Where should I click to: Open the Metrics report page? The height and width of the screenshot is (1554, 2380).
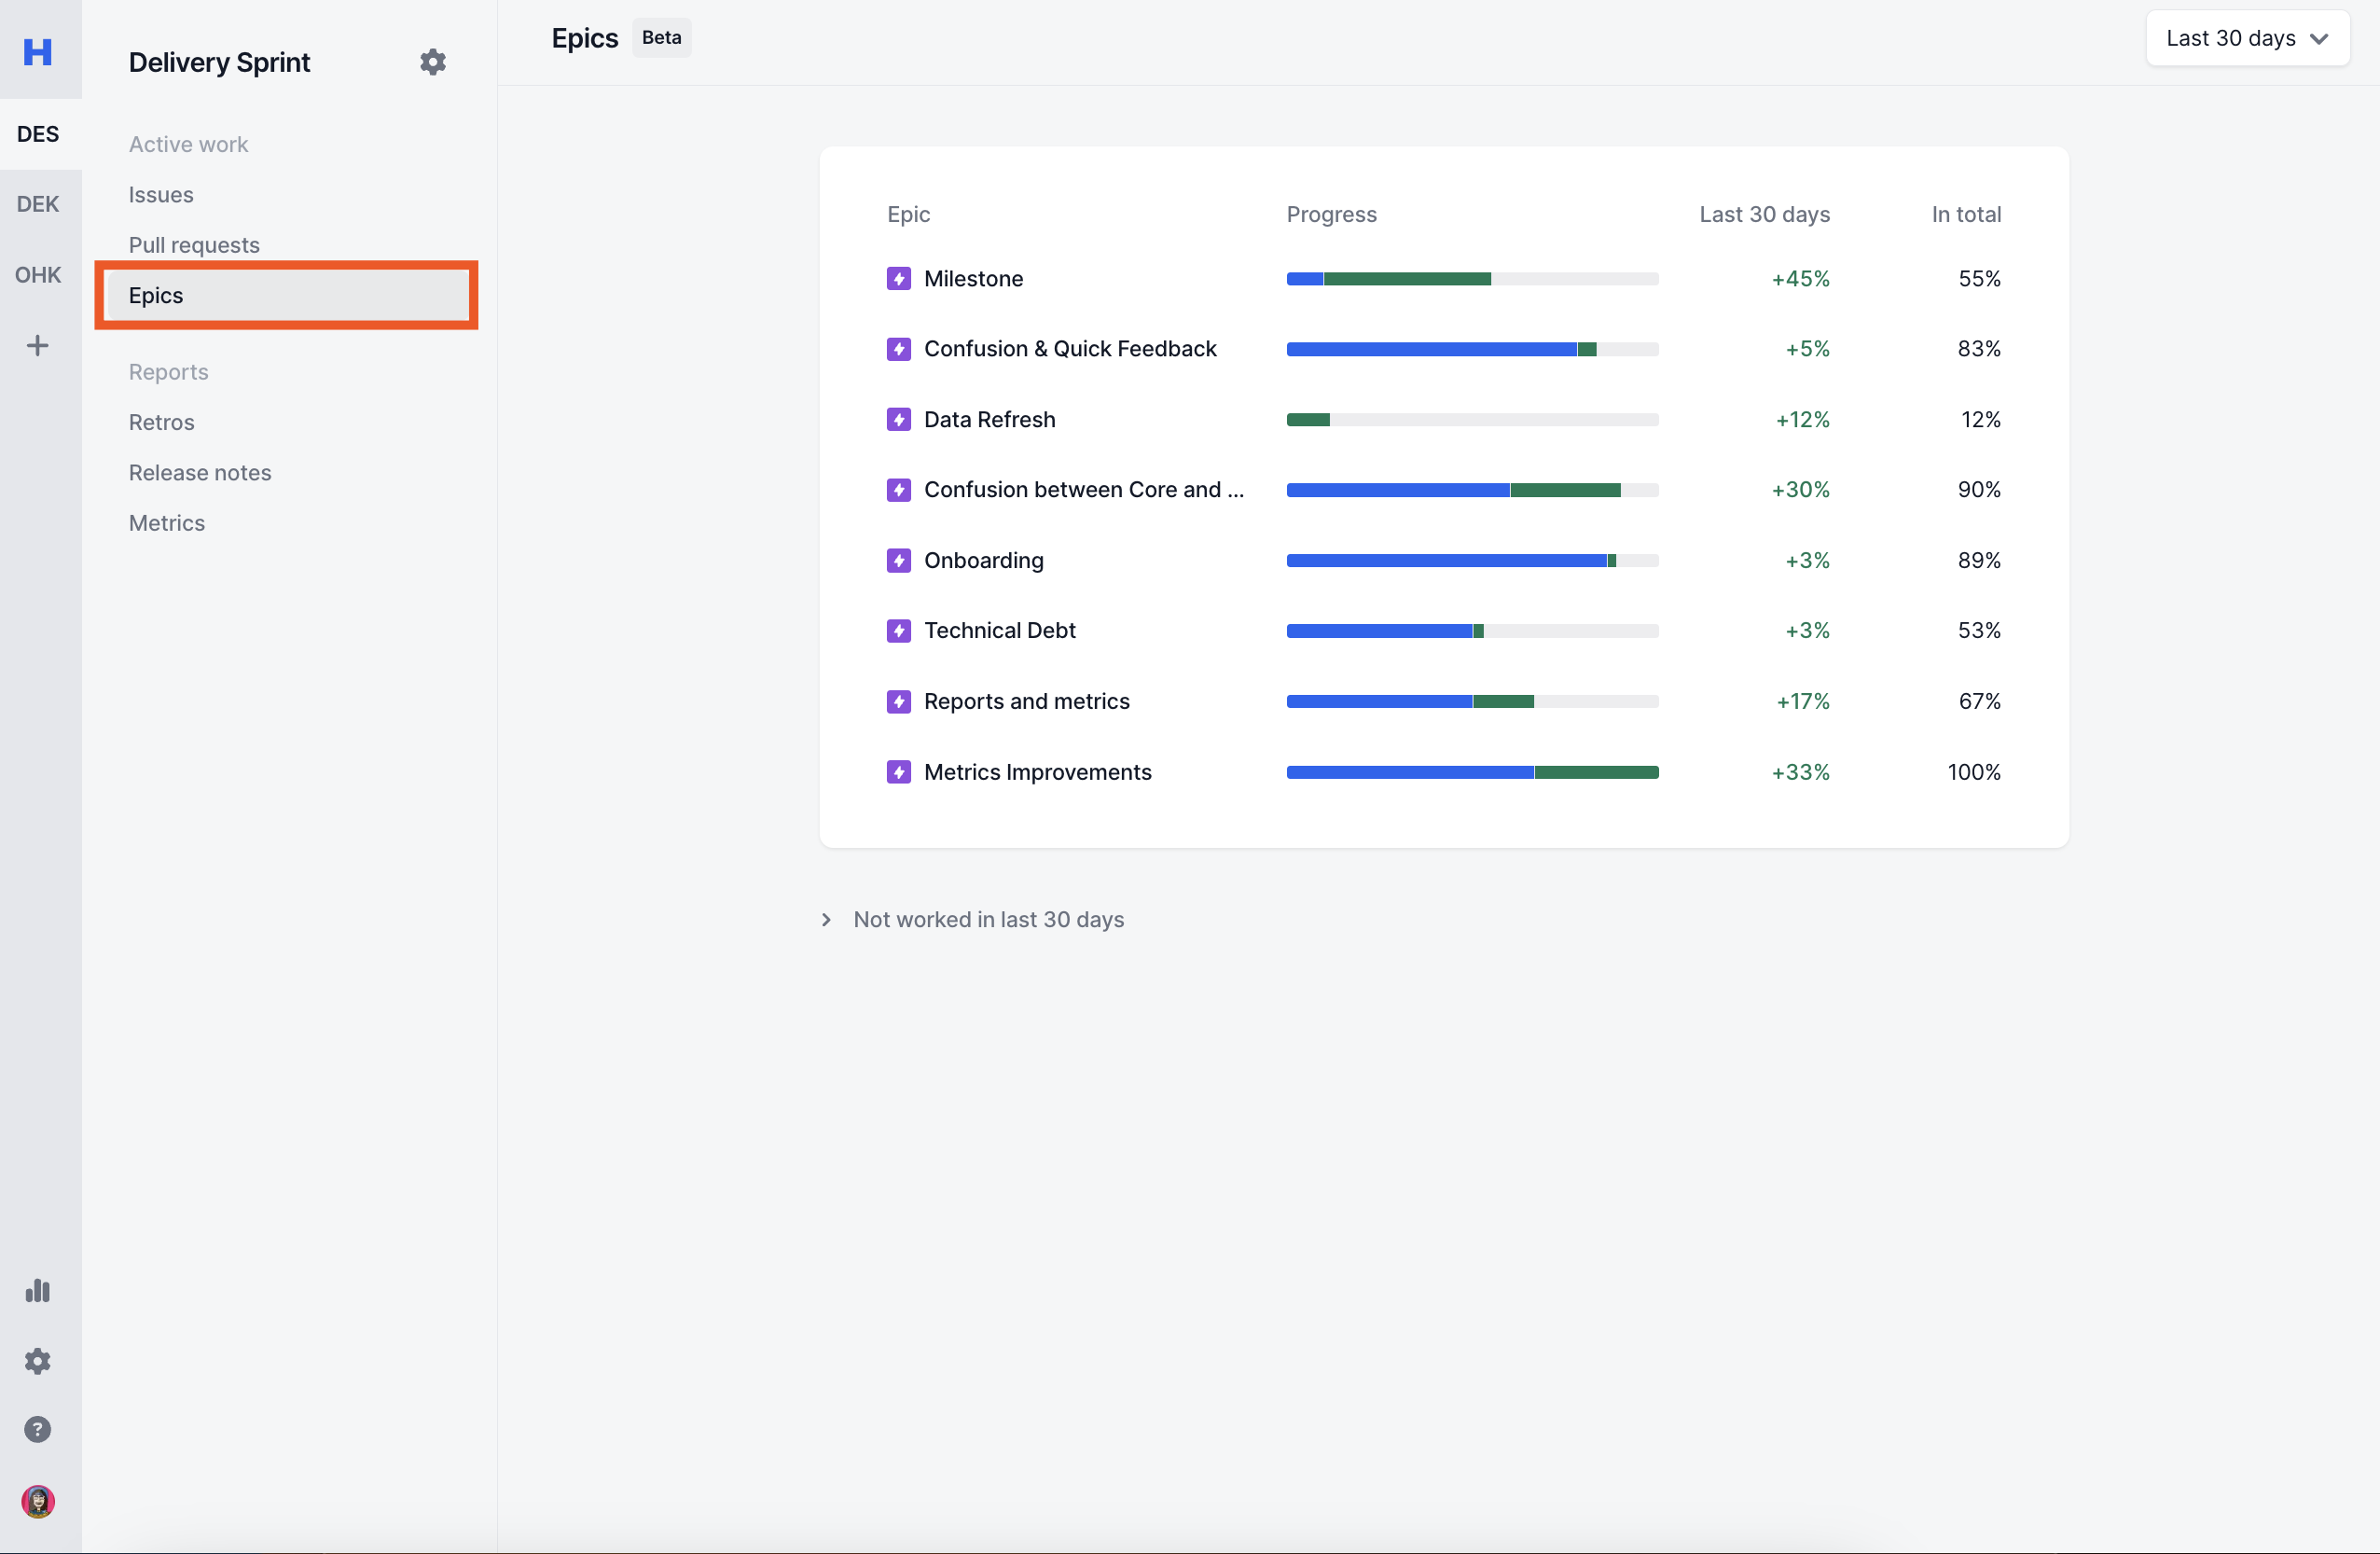167,523
